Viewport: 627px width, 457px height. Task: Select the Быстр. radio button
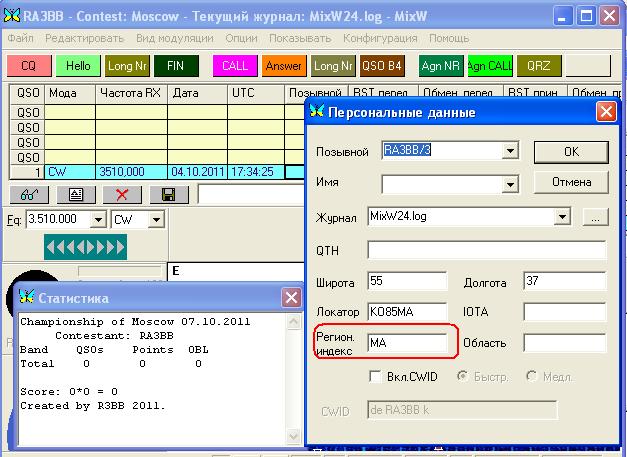coord(462,377)
